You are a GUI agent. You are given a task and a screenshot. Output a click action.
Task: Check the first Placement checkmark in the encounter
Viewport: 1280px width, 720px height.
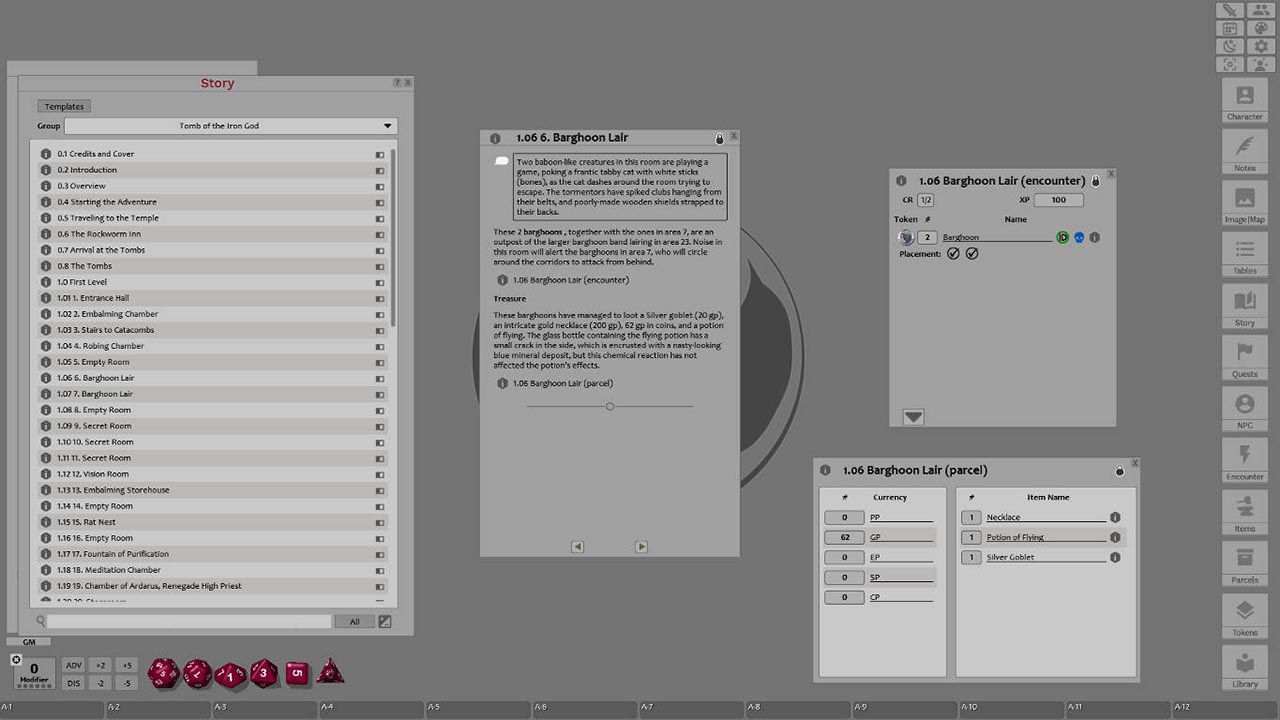[x=952, y=253]
